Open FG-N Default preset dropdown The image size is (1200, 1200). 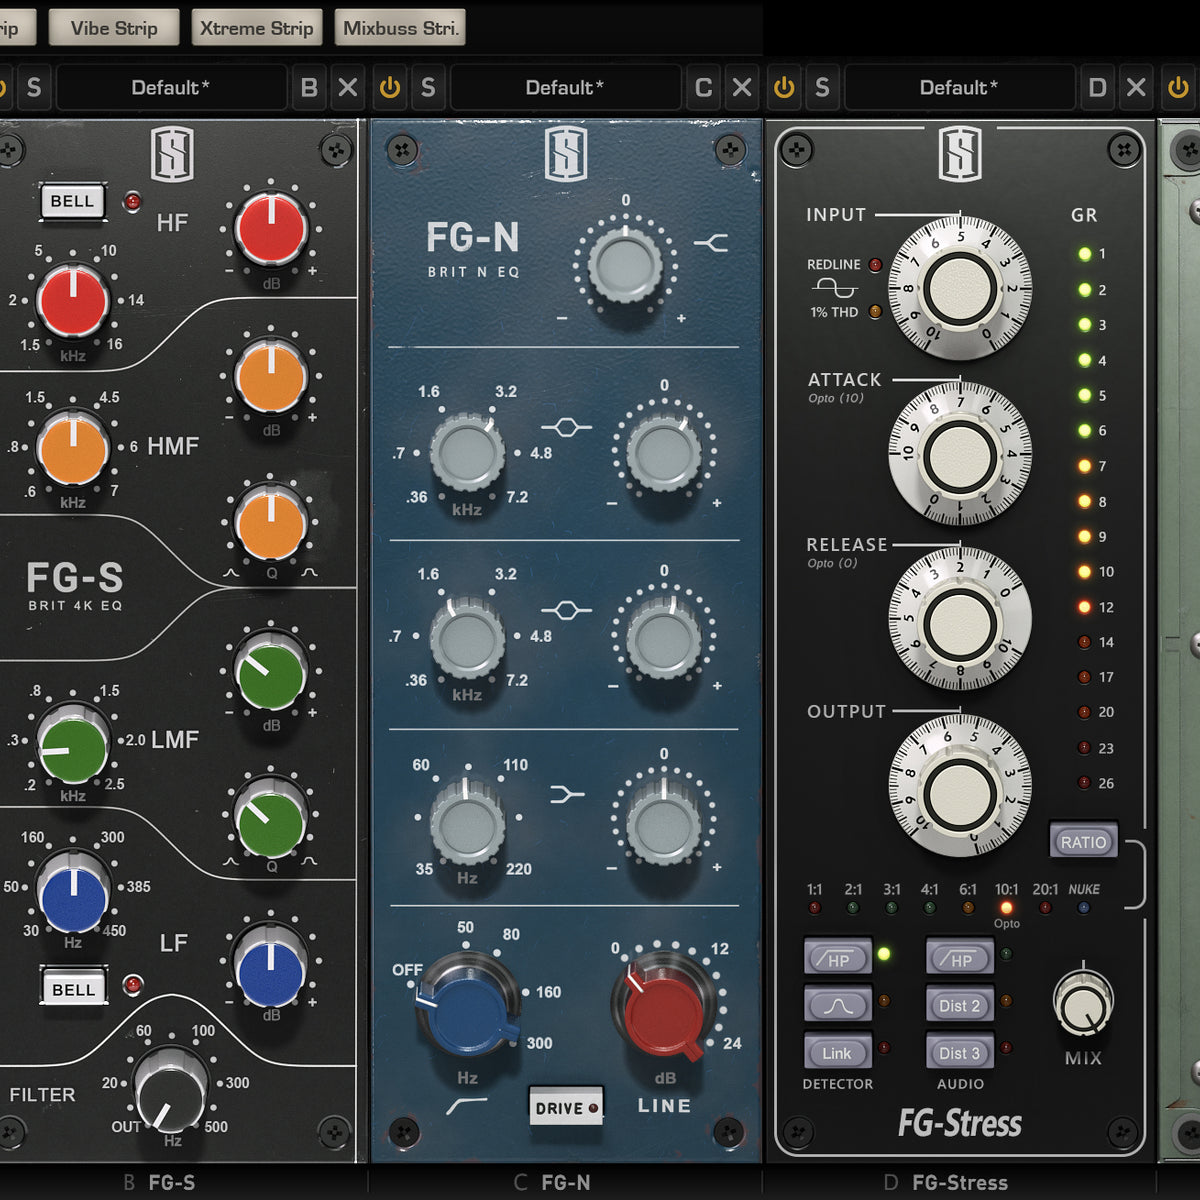pos(565,88)
